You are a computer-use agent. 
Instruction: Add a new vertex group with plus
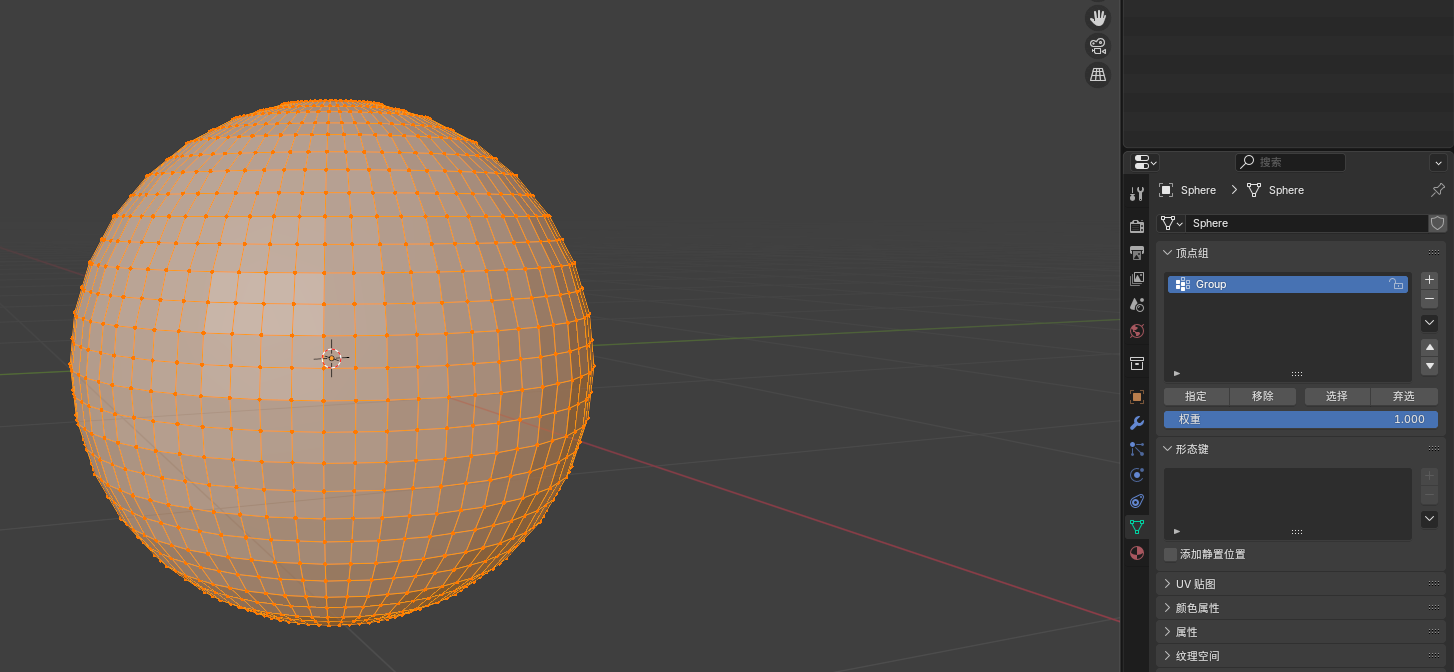point(1430,280)
